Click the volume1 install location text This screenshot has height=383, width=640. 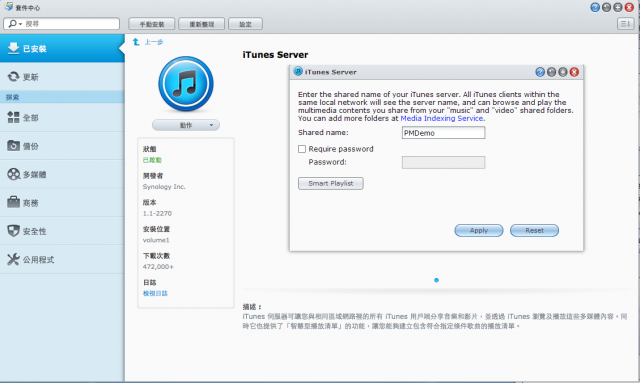(x=156, y=240)
